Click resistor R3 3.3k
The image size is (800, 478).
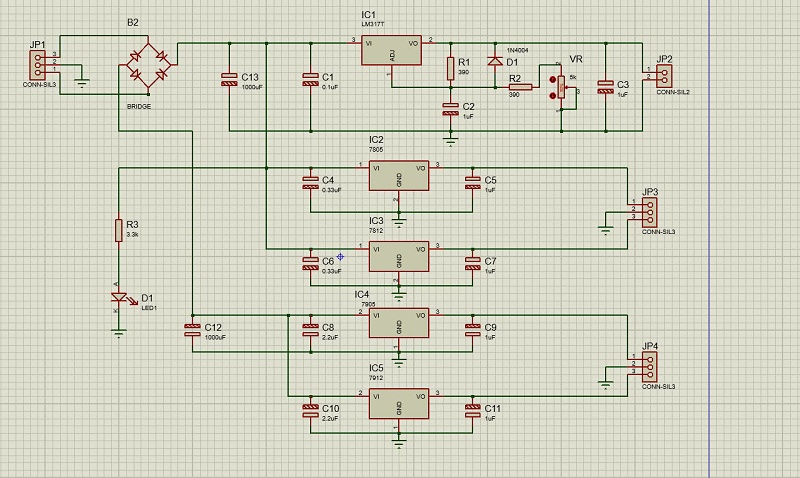[x=119, y=230]
